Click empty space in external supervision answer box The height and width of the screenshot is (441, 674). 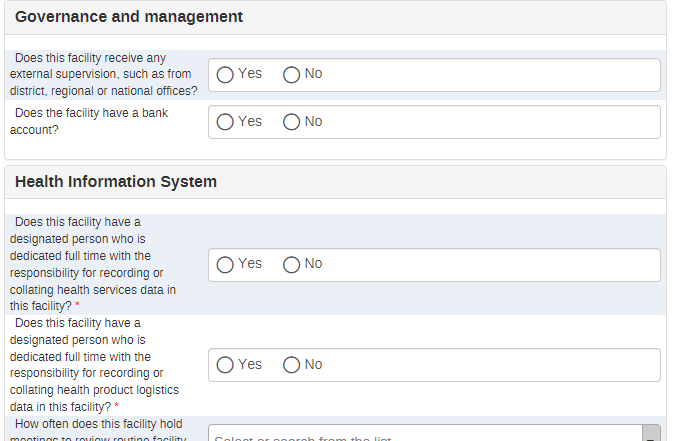pos(490,75)
